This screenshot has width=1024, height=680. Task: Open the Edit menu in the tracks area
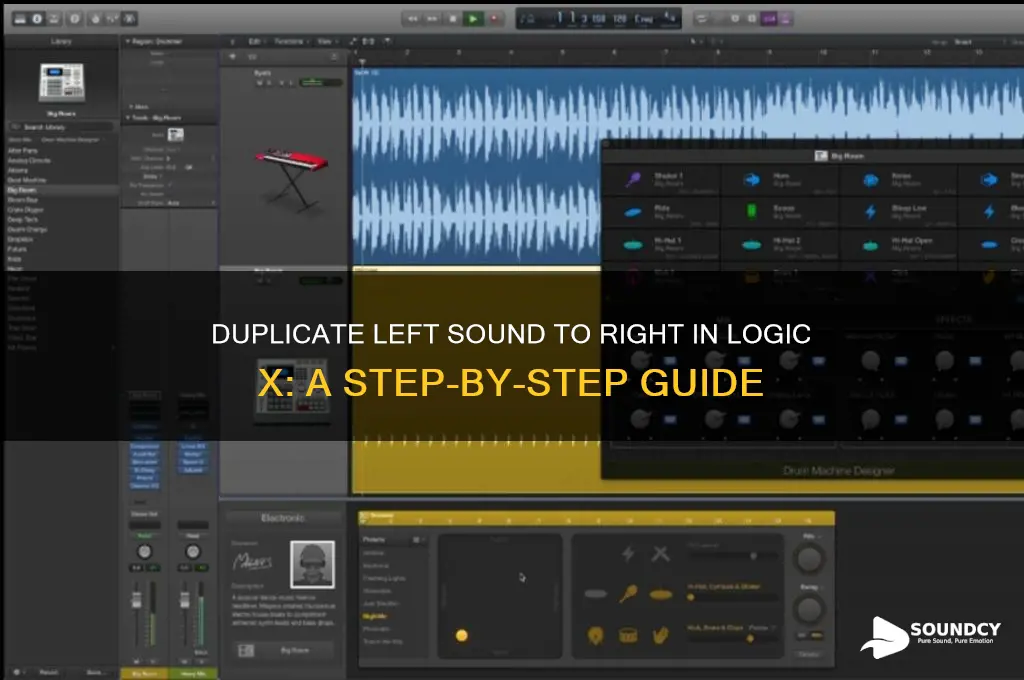point(255,41)
